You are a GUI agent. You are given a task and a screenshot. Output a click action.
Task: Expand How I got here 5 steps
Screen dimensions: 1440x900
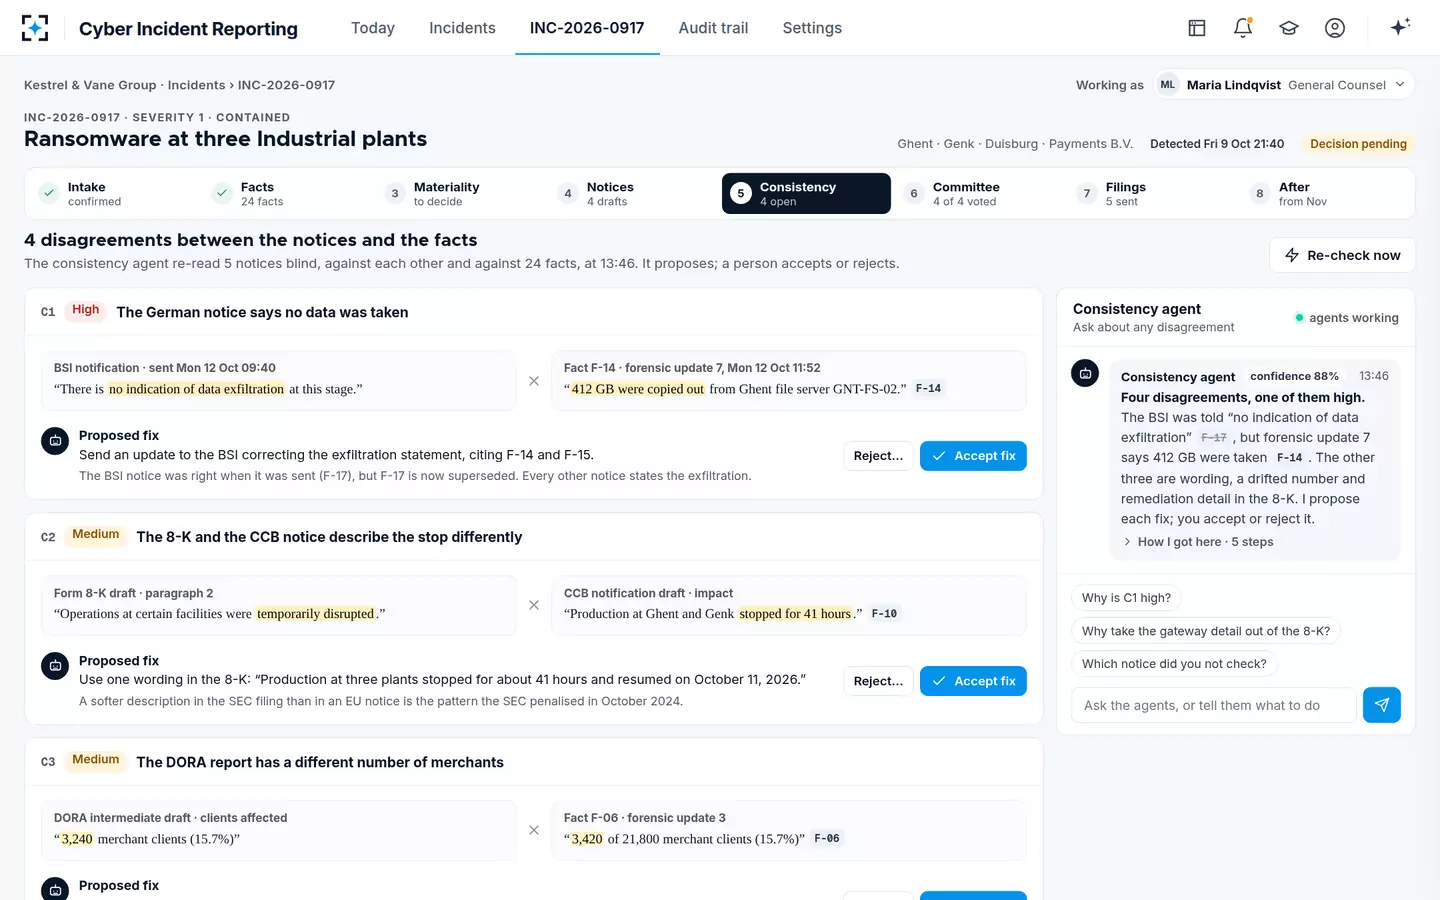pos(1198,542)
